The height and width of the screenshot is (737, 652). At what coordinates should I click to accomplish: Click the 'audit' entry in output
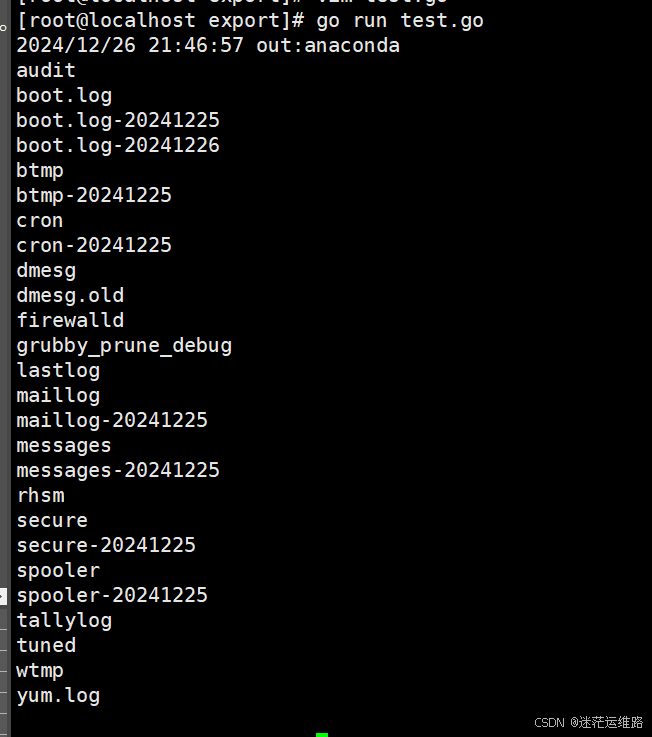point(46,70)
